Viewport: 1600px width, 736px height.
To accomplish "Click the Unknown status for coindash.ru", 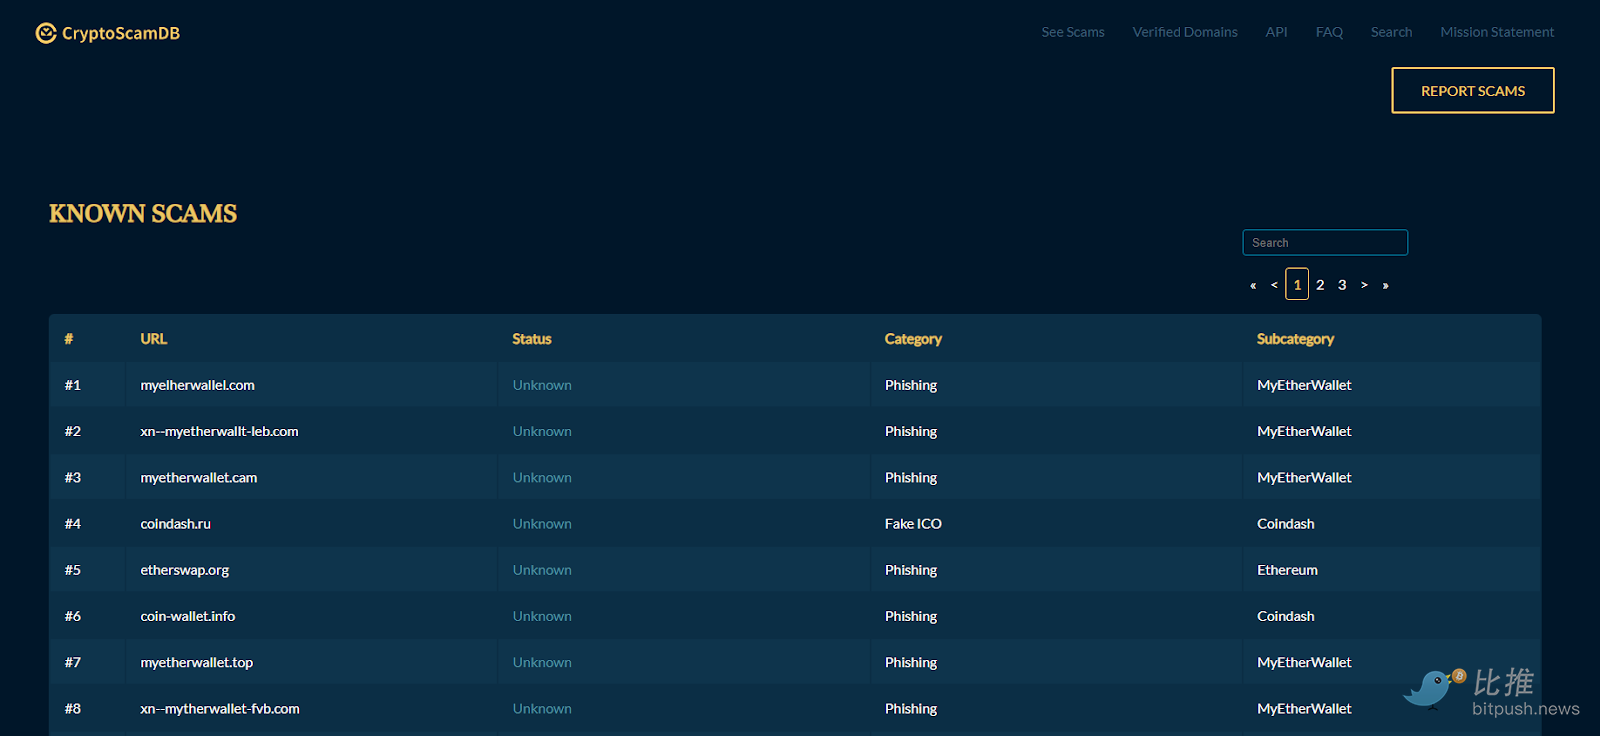I will [x=542, y=523].
